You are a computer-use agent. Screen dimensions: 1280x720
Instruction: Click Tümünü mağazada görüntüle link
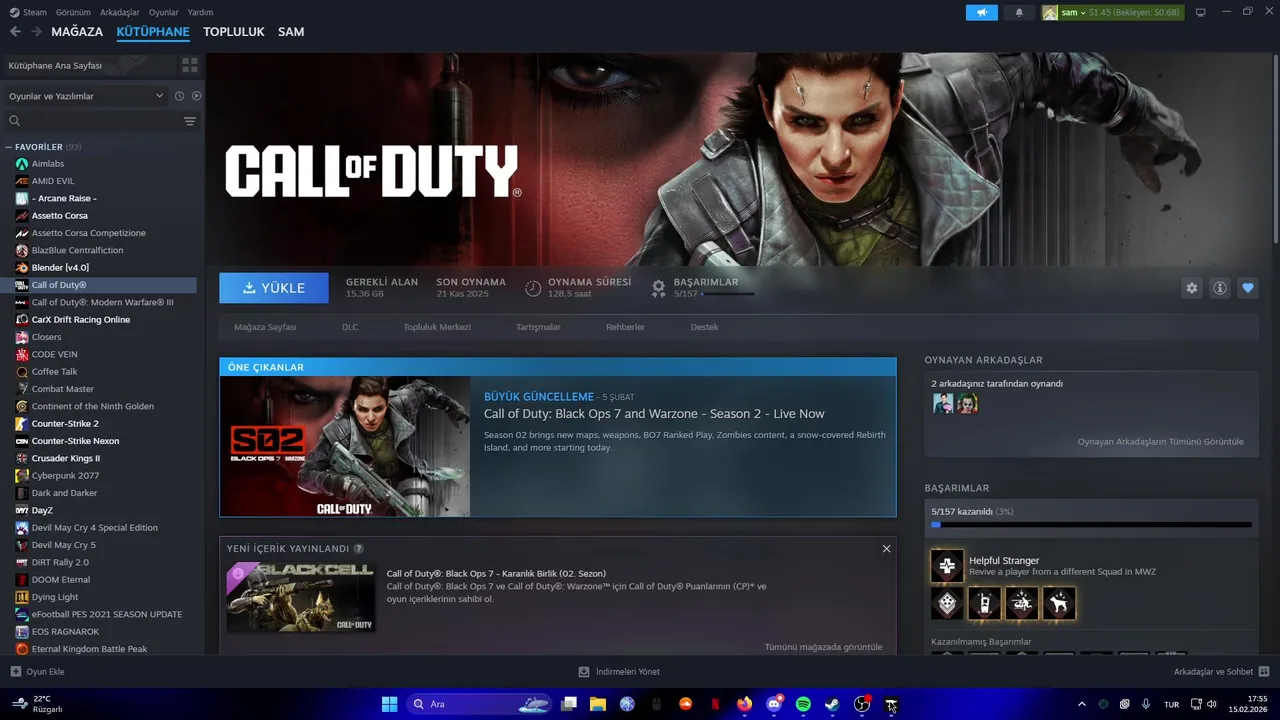[824, 647]
